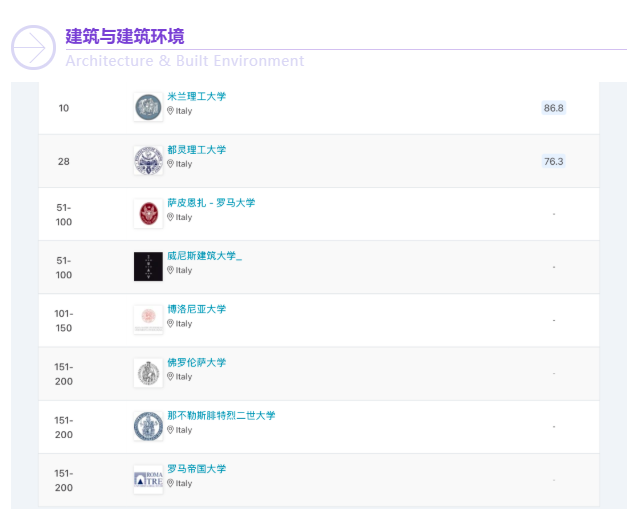Viewport: 640px width, 522px height.
Task: Click the rank number 10
Action: click(64, 108)
